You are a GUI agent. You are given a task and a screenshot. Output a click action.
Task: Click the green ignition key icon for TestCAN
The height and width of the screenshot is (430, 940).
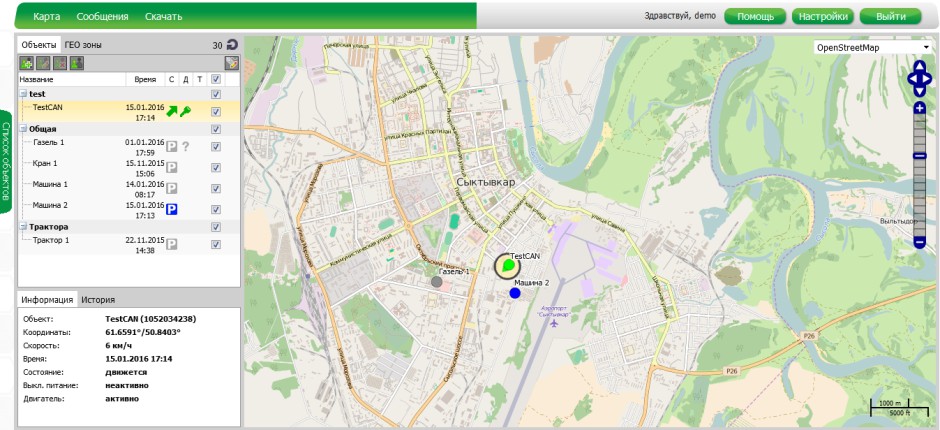coord(186,111)
